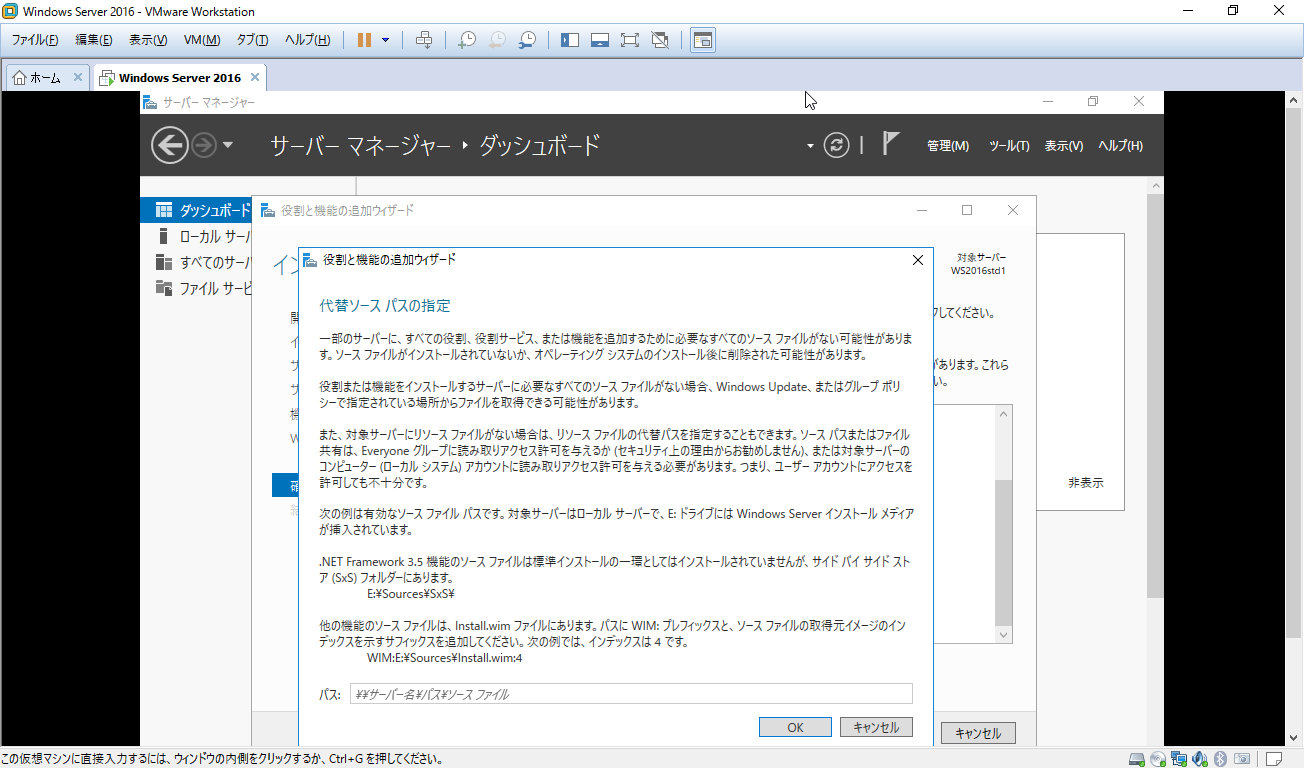Click OK in the alternate source dialog

[795, 727]
